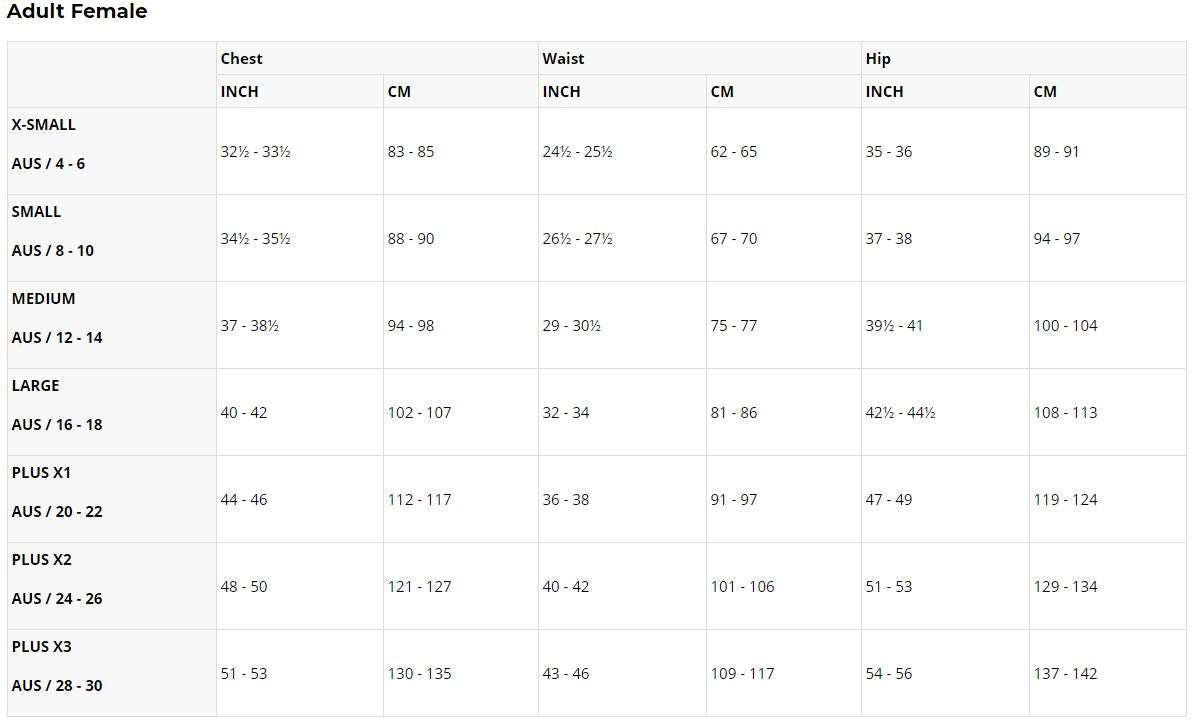Click hip CM value 137 - 142
This screenshot has width=1195, height=726.
pos(1065,674)
